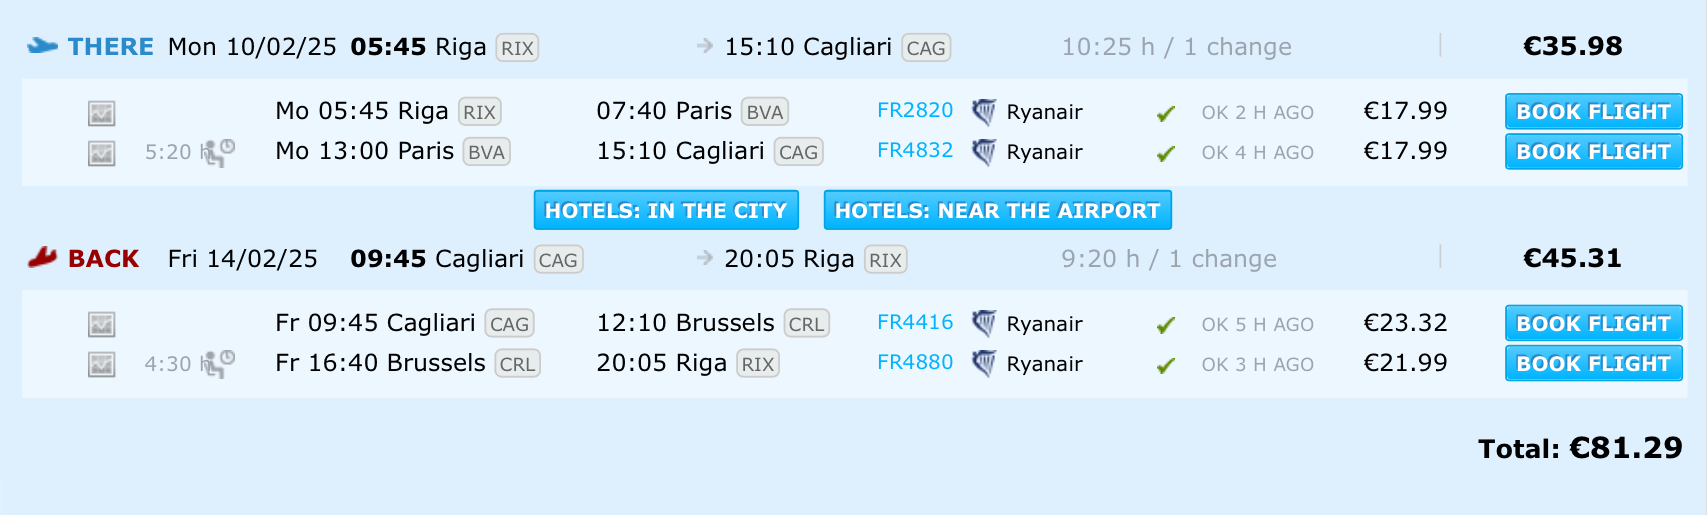Viewport: 1707px width, 515px height.
Task: Click the blue THERE airplane icon
Action: coord(42,46)
